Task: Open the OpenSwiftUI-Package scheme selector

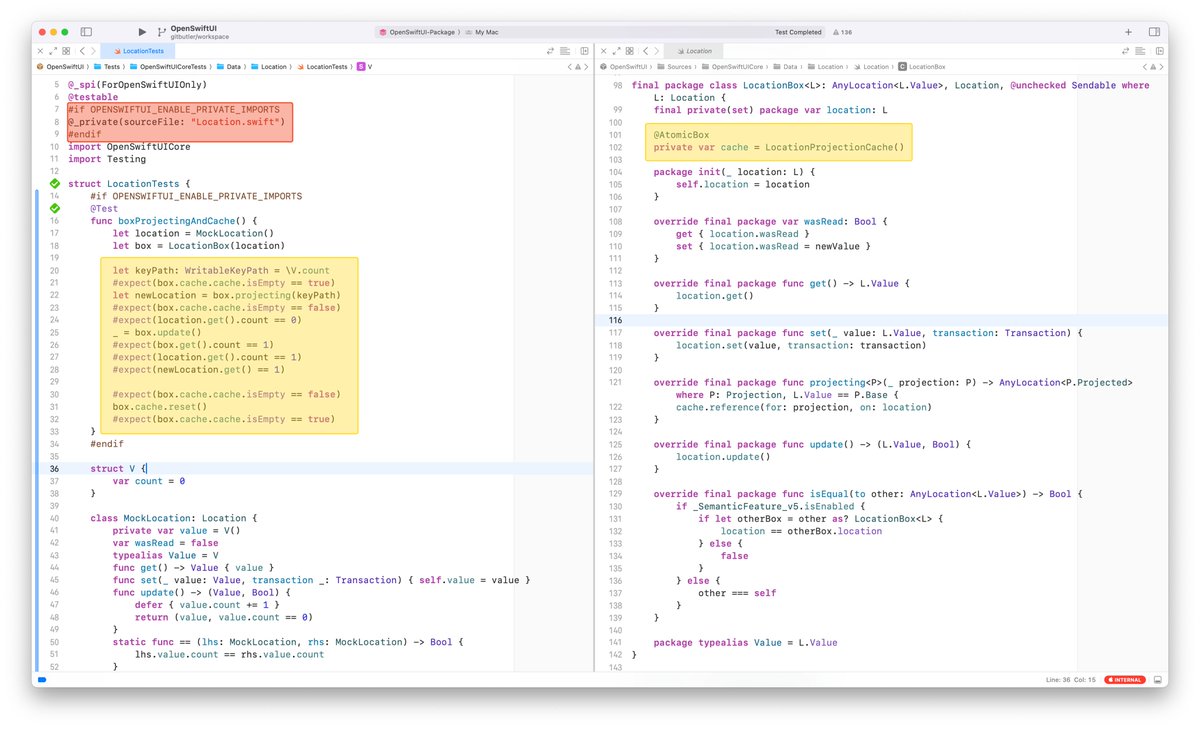Action: point(421,32)
